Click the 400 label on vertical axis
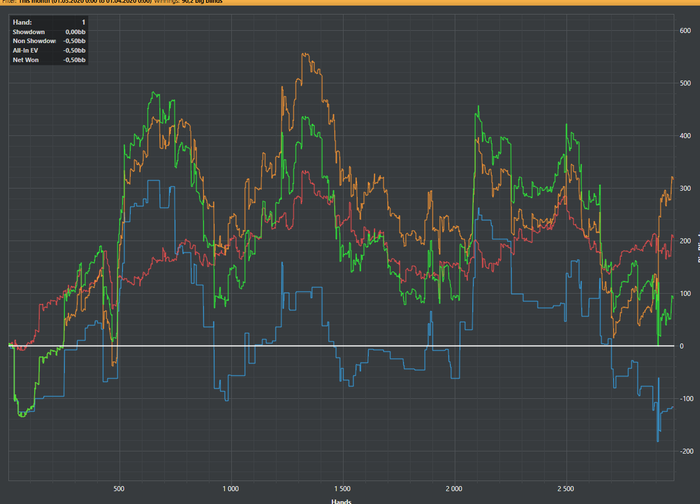 [685, 136]
